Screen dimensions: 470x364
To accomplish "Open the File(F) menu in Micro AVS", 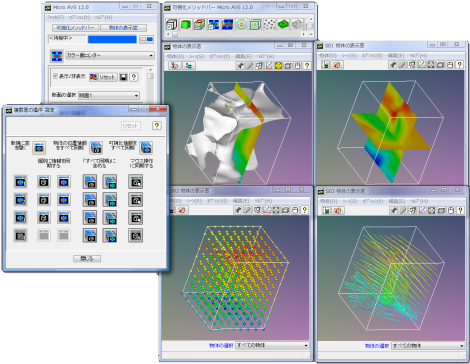I will (55, 17).
